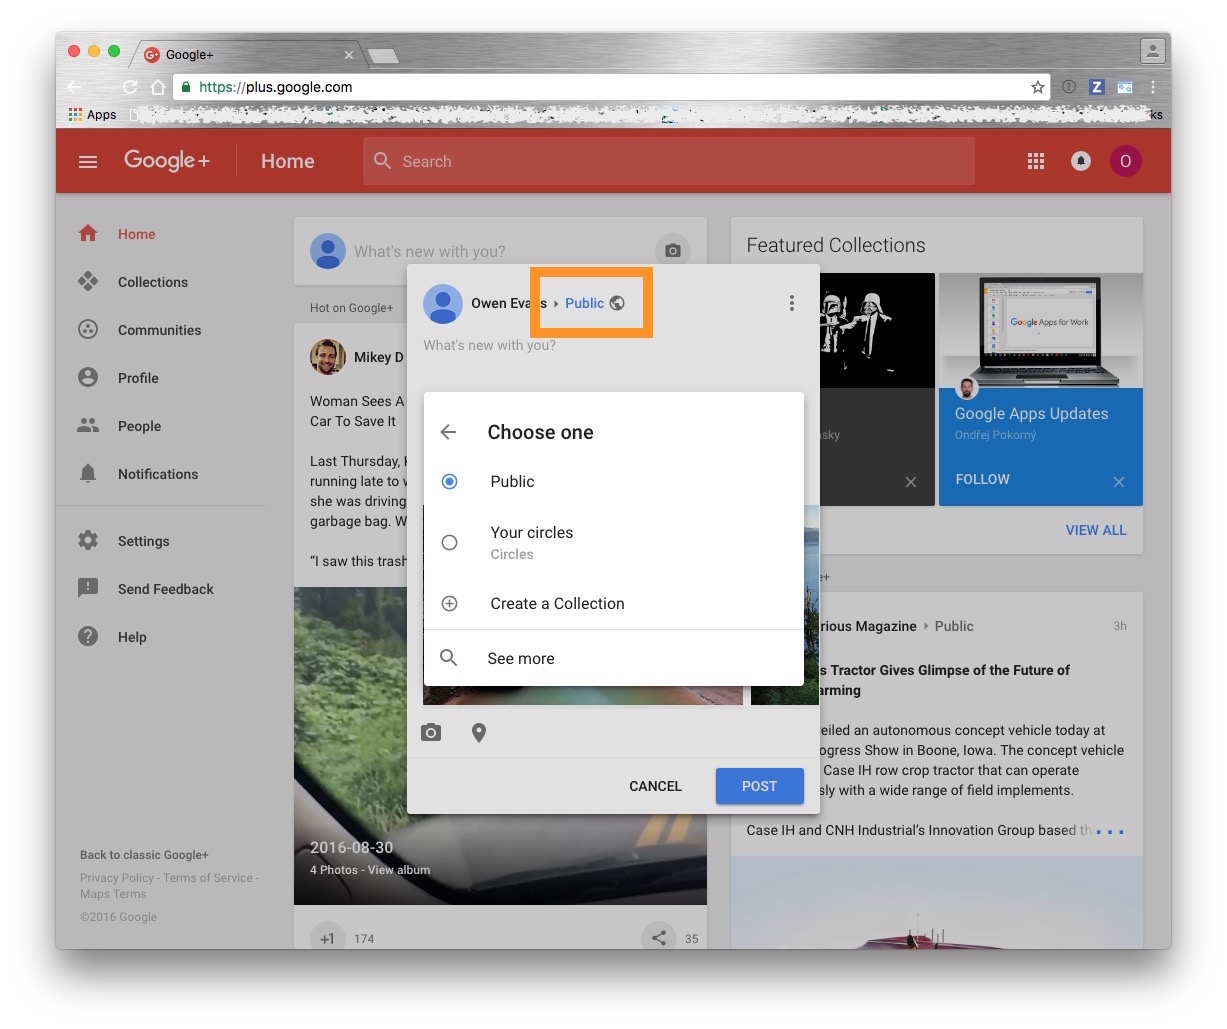This screenshot has height=1029, width=1227.
Task: Open the Google apps grid launcher
Action: 1036,162
